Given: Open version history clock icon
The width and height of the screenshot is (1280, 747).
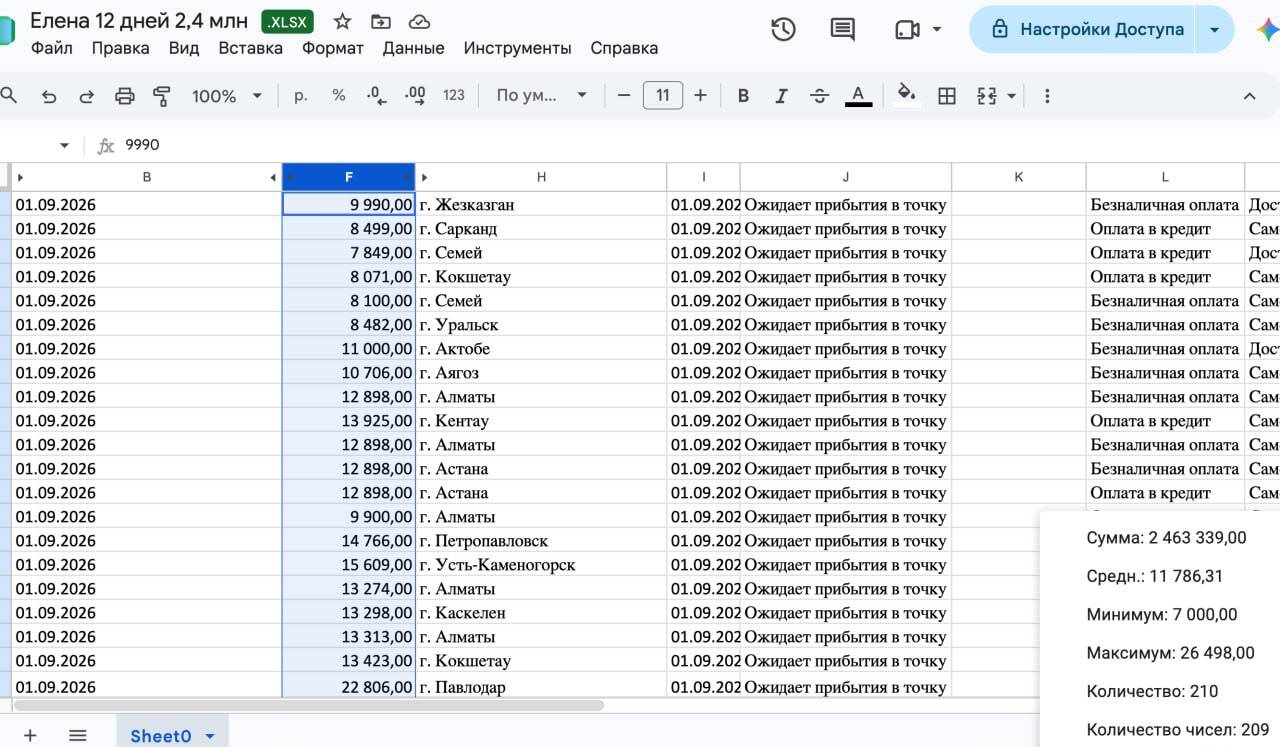Looking at the screenshot, I should (x=783, y=30).
